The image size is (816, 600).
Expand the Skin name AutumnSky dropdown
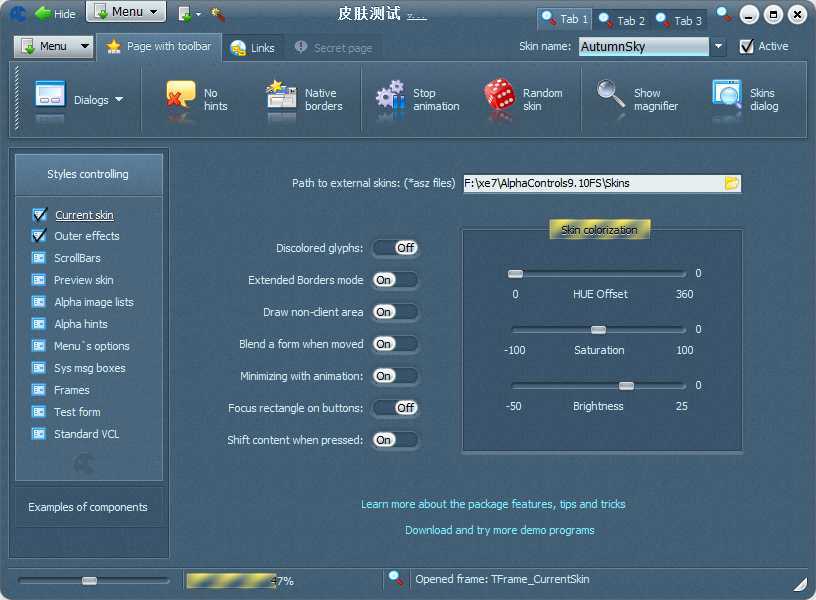(x=718, y=47)
